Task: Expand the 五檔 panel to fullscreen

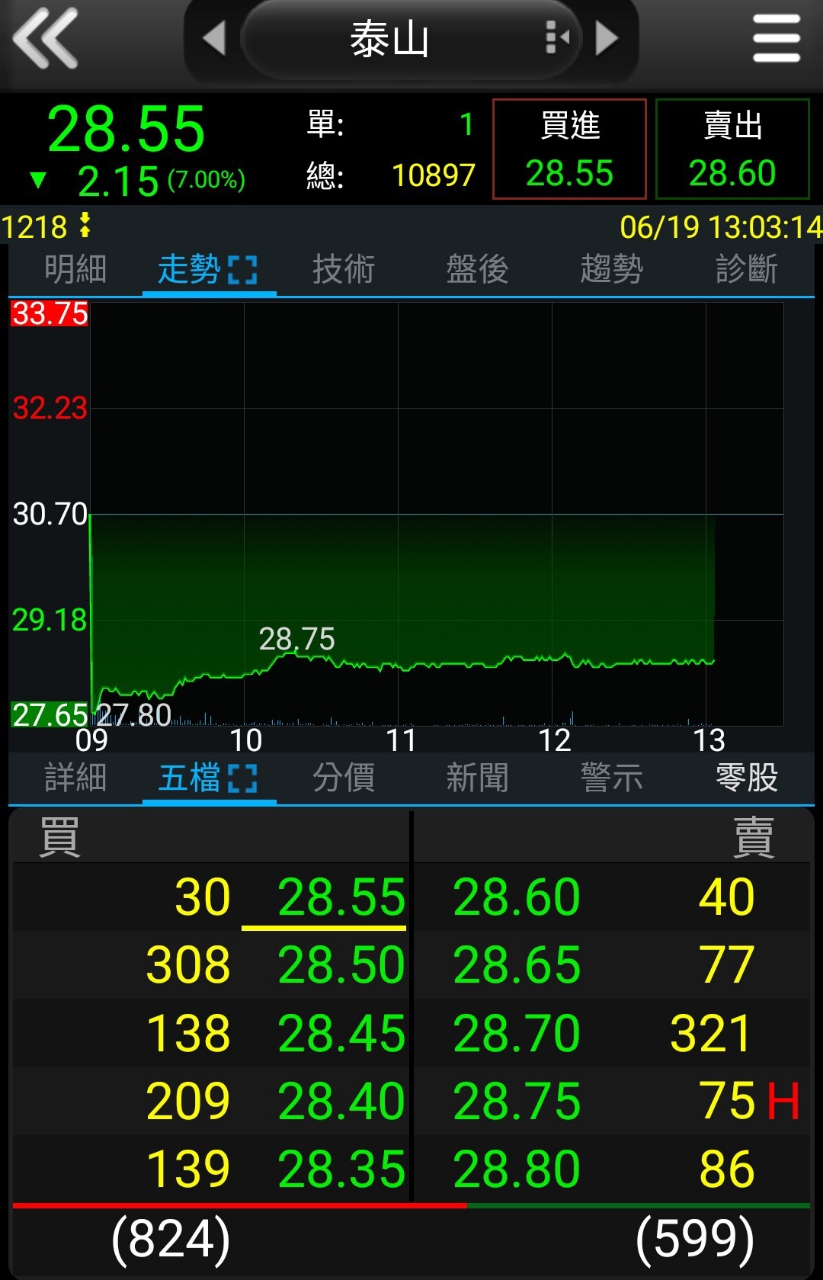Action: [242, 778]
